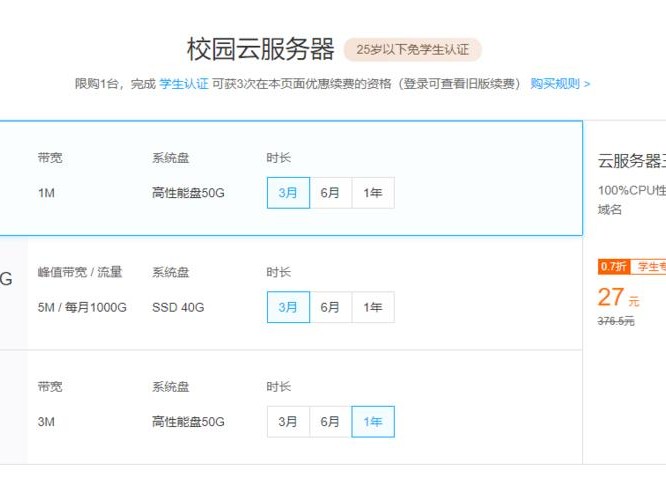The image size is (666, 500).
Task: Open the 学生认证 link
Action: (184, 84)
